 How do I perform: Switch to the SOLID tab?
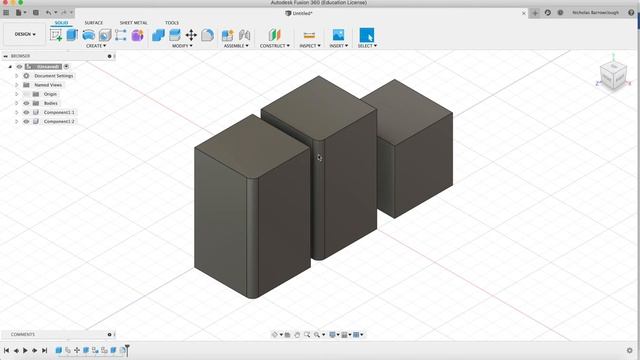click(x=61, y=23)
